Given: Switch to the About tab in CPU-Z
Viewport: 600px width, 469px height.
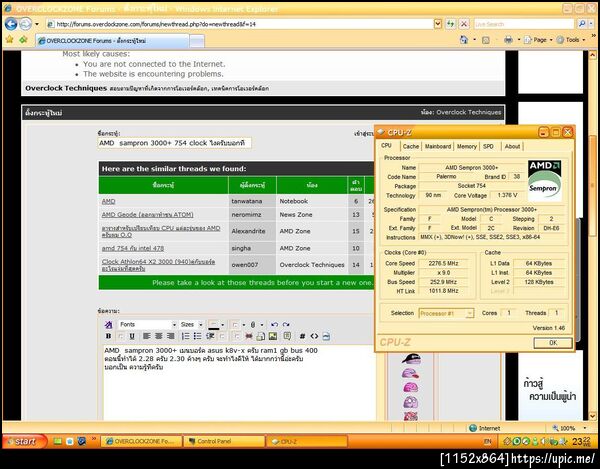Looking at the screenshot, I should click(512, 147).
